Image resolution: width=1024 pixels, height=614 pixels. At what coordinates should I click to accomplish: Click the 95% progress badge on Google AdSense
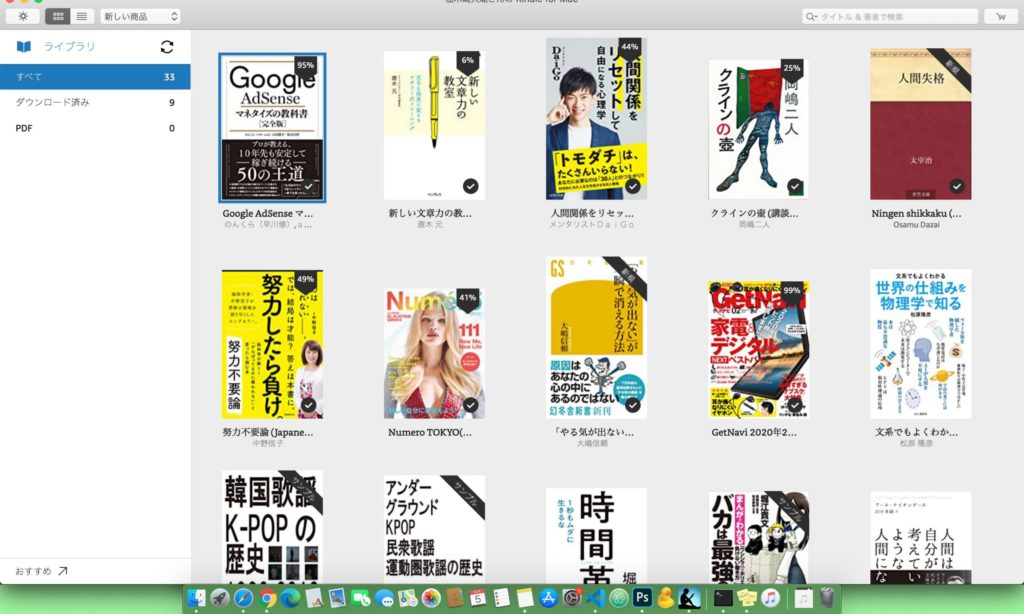click(x=306, y=66)
